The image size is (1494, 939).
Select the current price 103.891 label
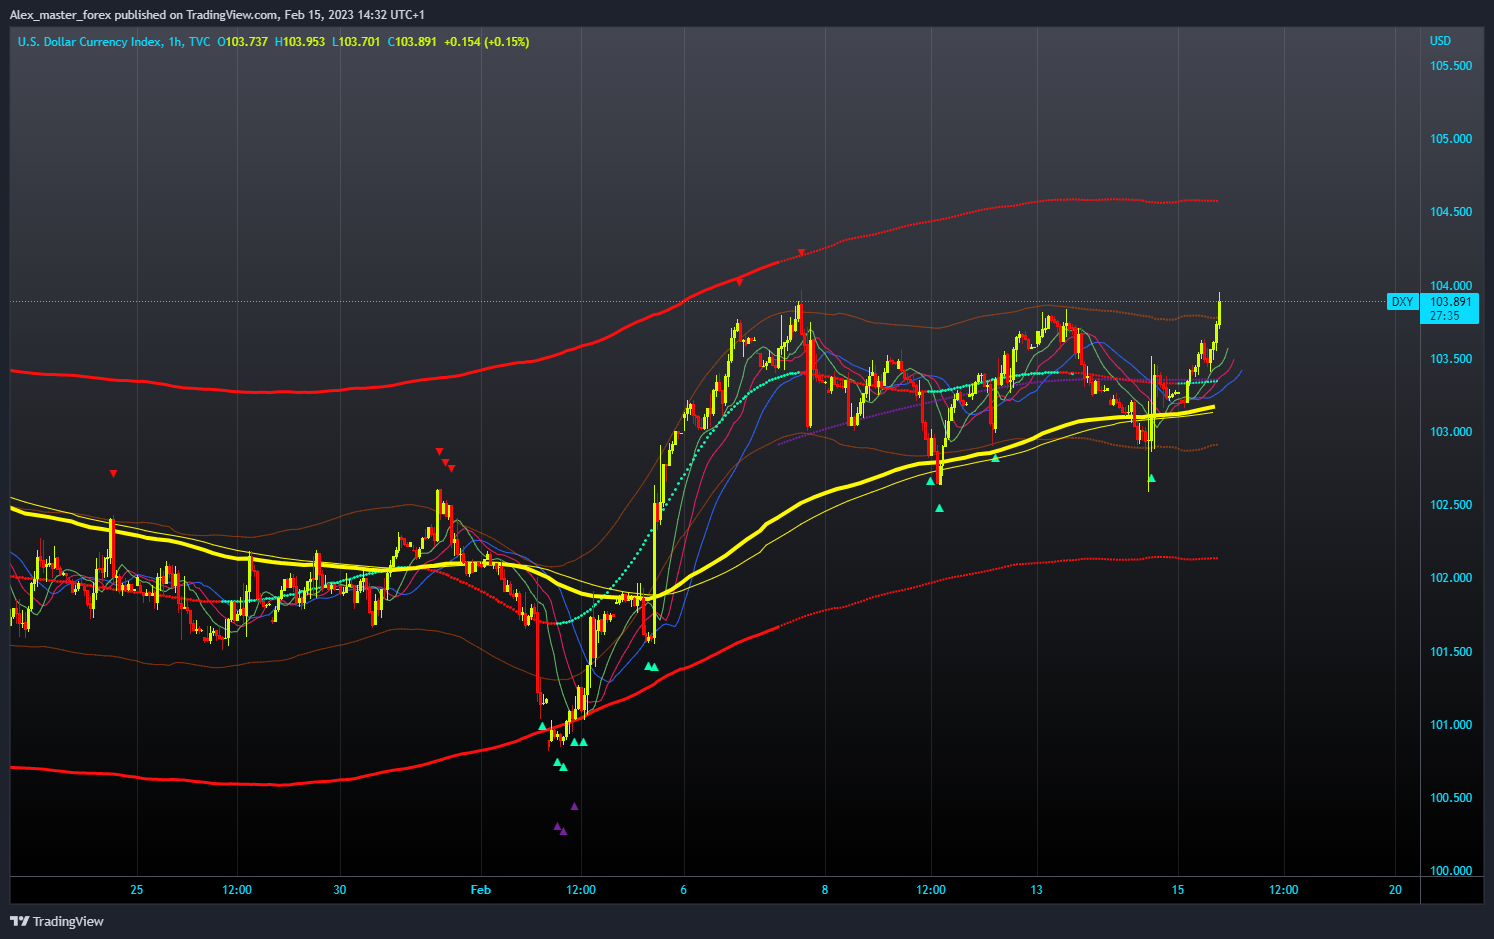pos(1450,302)
